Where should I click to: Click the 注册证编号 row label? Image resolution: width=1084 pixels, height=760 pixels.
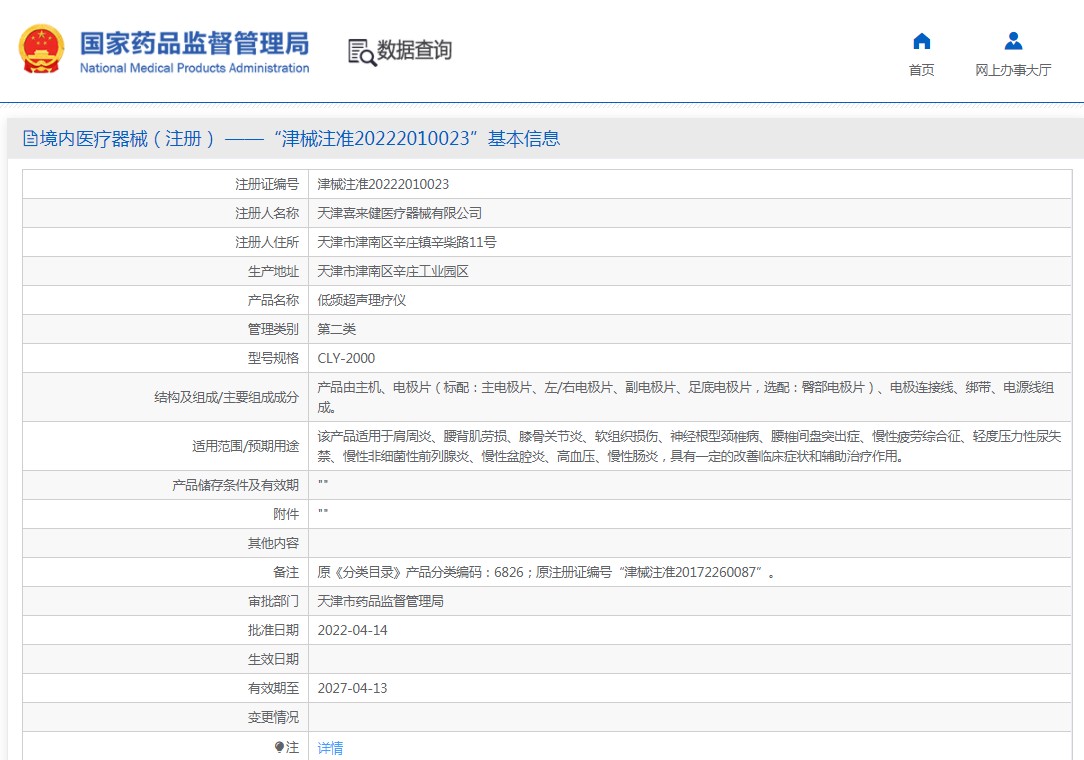click(x=267, y=184)
